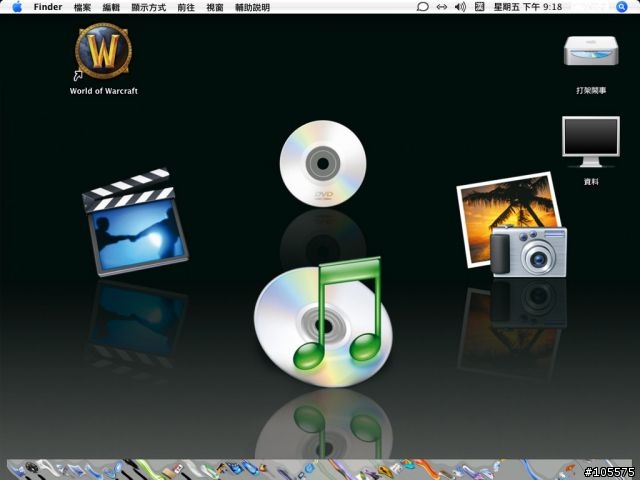Click the iPhoto camera and photo graphic

[x=512, y=226]
